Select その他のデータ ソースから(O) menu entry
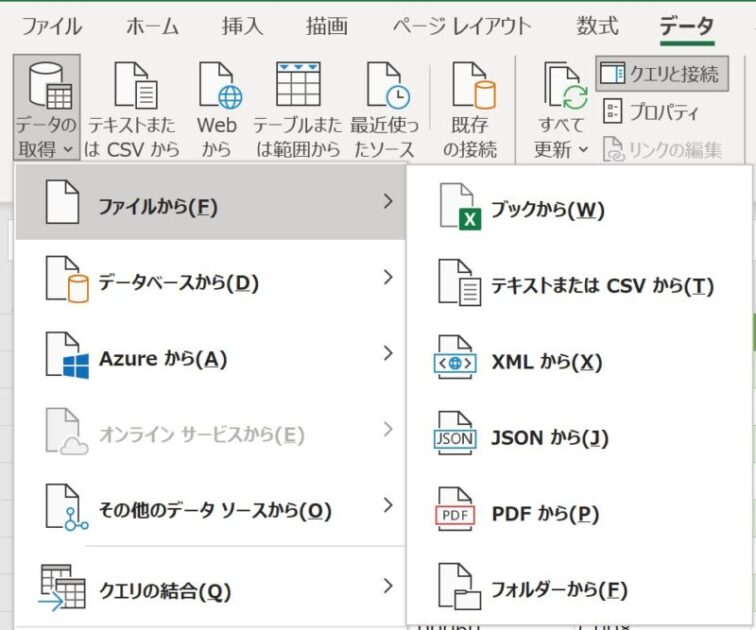This screenshot has width=756, height=630. (210, 507)
